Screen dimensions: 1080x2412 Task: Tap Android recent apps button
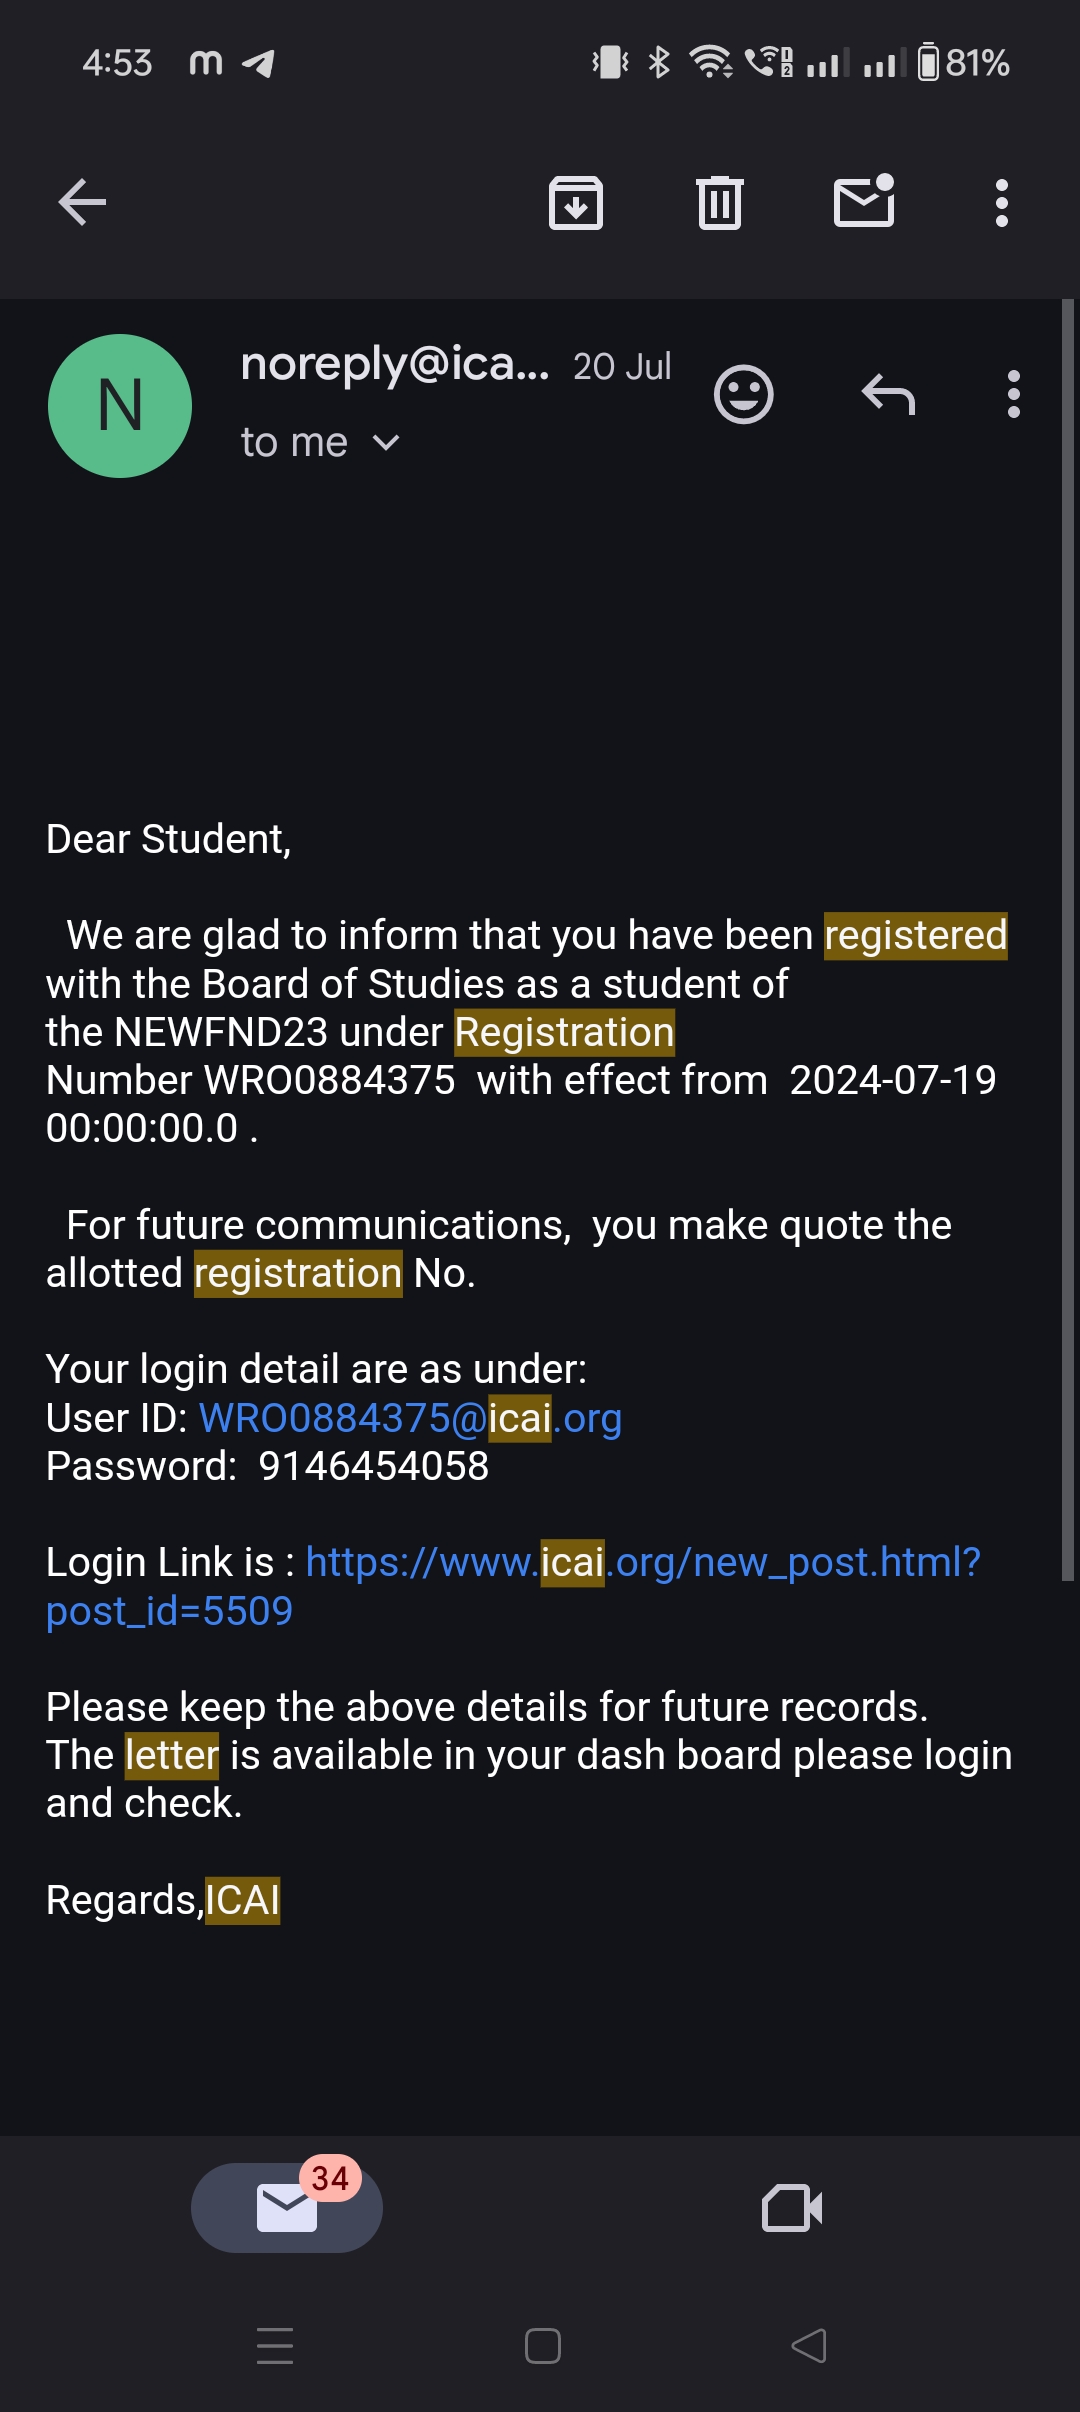point(275,2345)
